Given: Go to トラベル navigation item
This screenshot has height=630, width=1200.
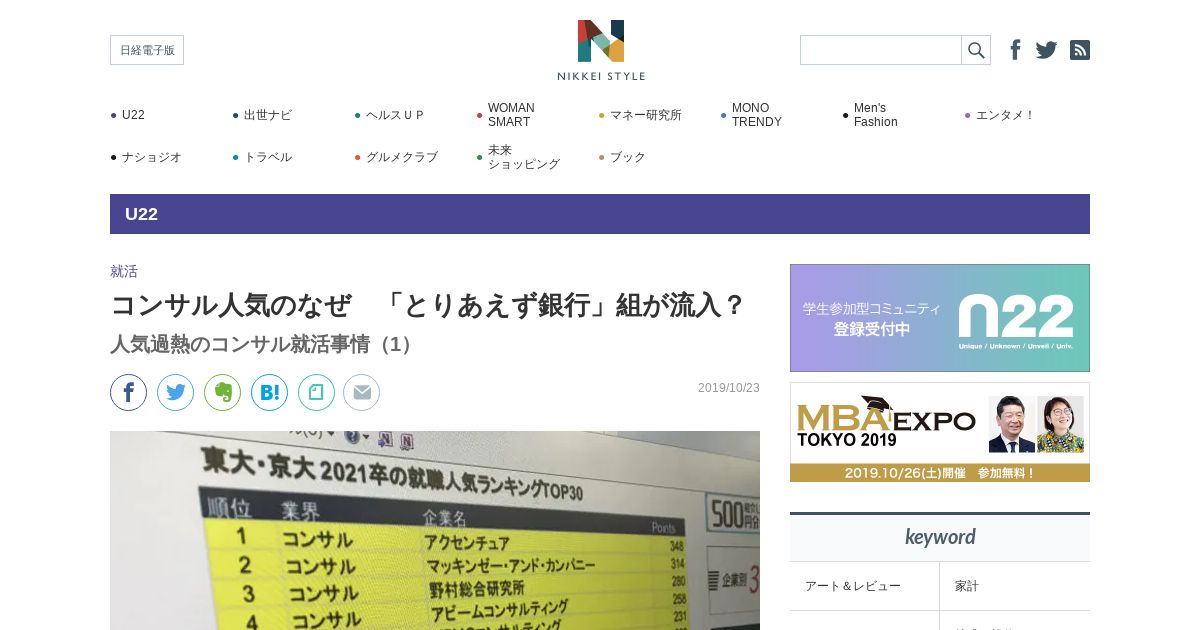Looking at the screenshot, I should [267, 157].
